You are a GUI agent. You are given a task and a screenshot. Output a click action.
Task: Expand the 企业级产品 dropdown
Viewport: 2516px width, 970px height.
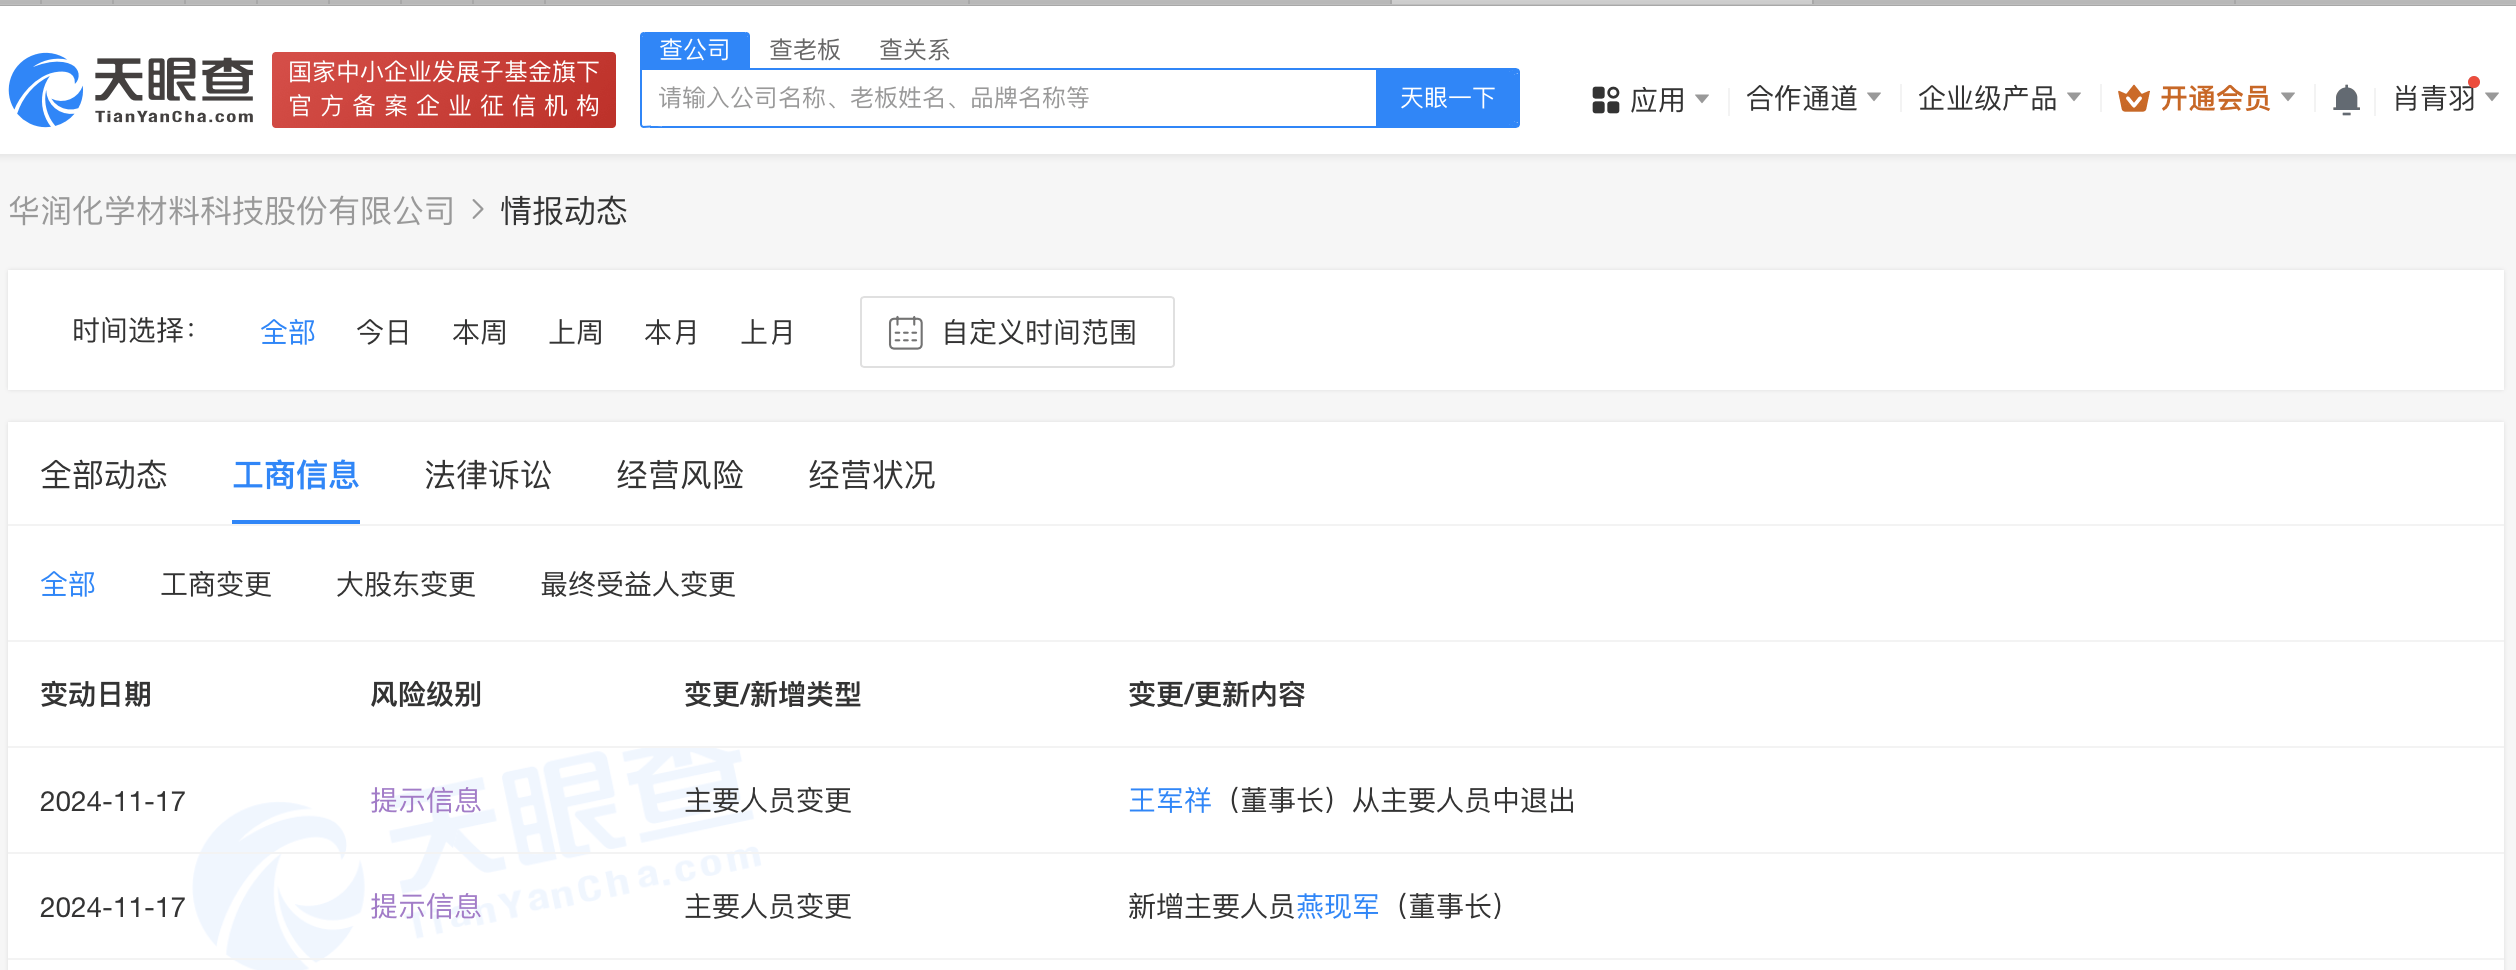1999,98
